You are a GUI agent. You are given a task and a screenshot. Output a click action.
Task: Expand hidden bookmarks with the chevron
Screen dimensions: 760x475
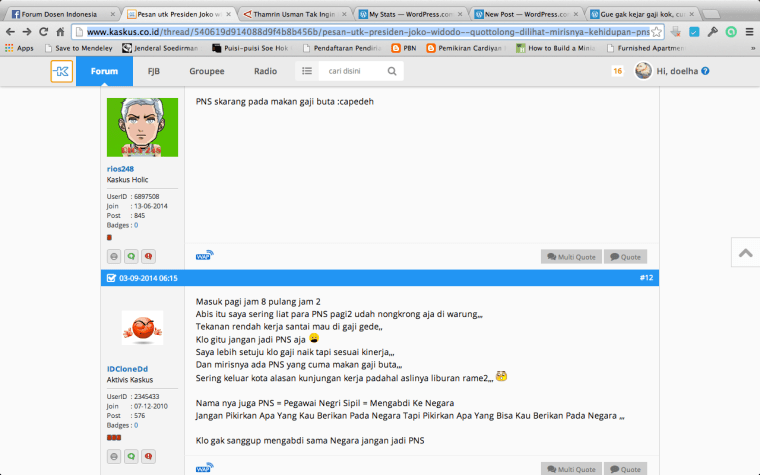point(753,48)
